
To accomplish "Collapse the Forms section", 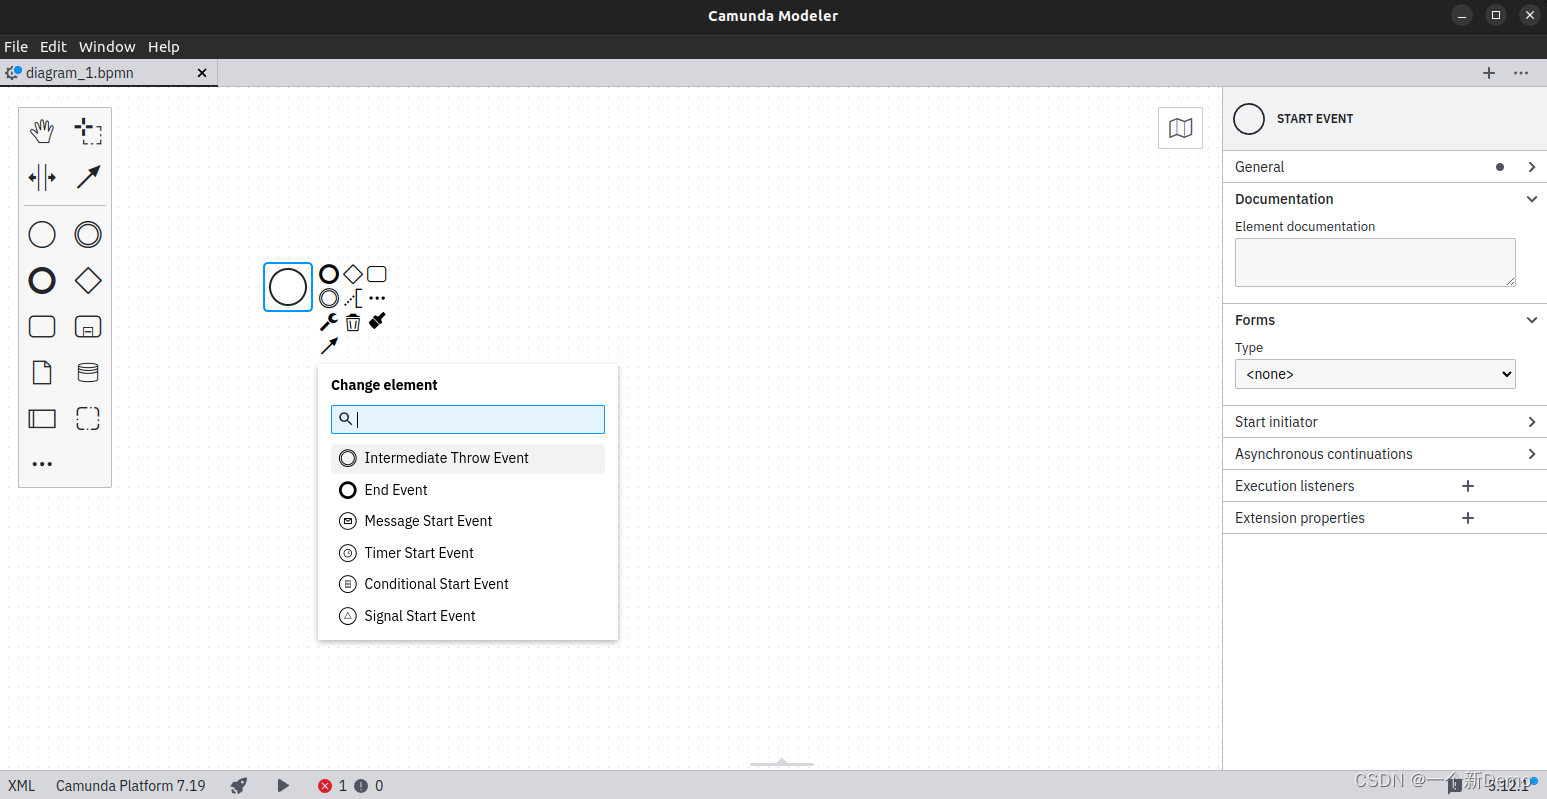I will click(x=1384, y=320).
